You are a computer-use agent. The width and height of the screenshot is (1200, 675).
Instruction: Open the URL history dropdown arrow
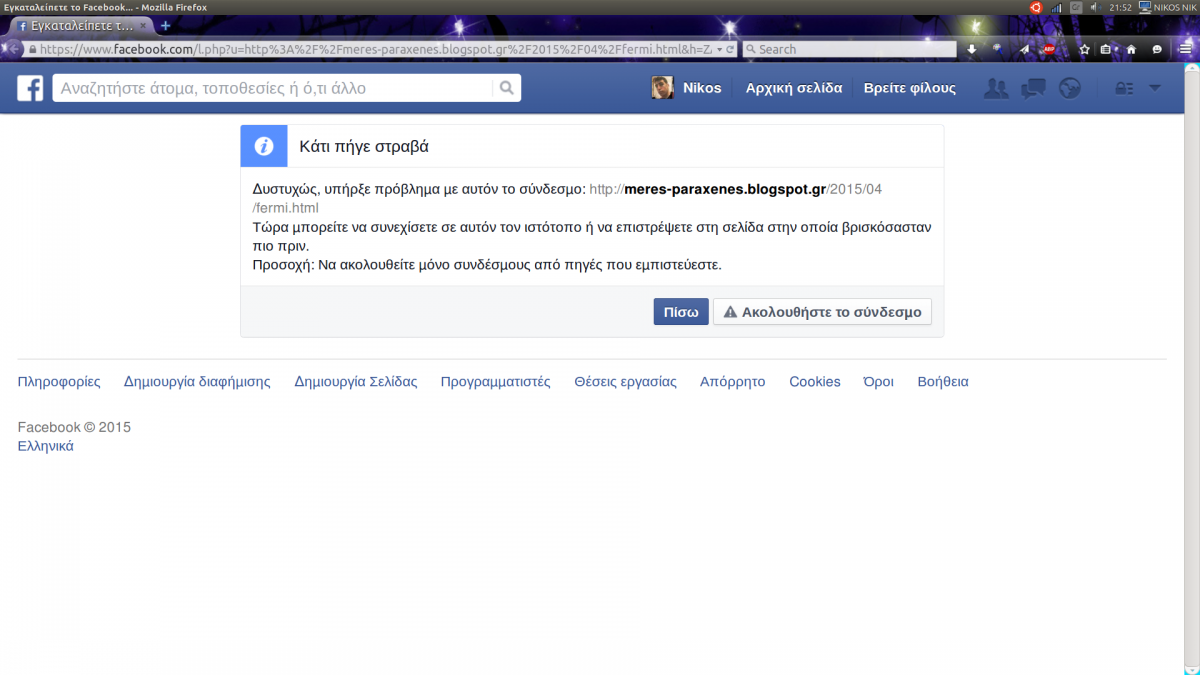718,49
